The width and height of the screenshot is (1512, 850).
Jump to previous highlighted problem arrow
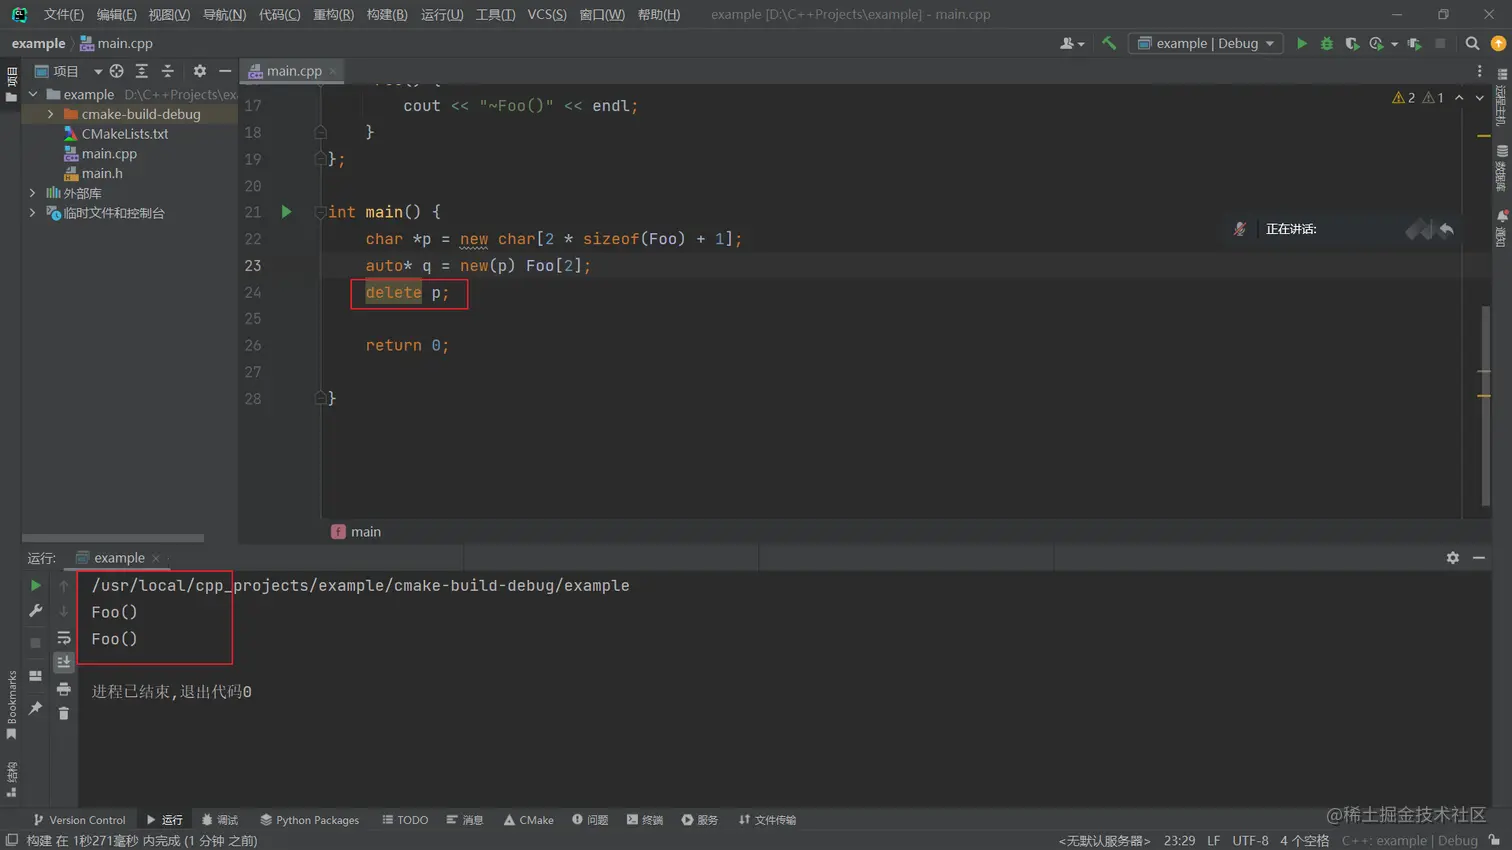click(x=1459, y=98)
